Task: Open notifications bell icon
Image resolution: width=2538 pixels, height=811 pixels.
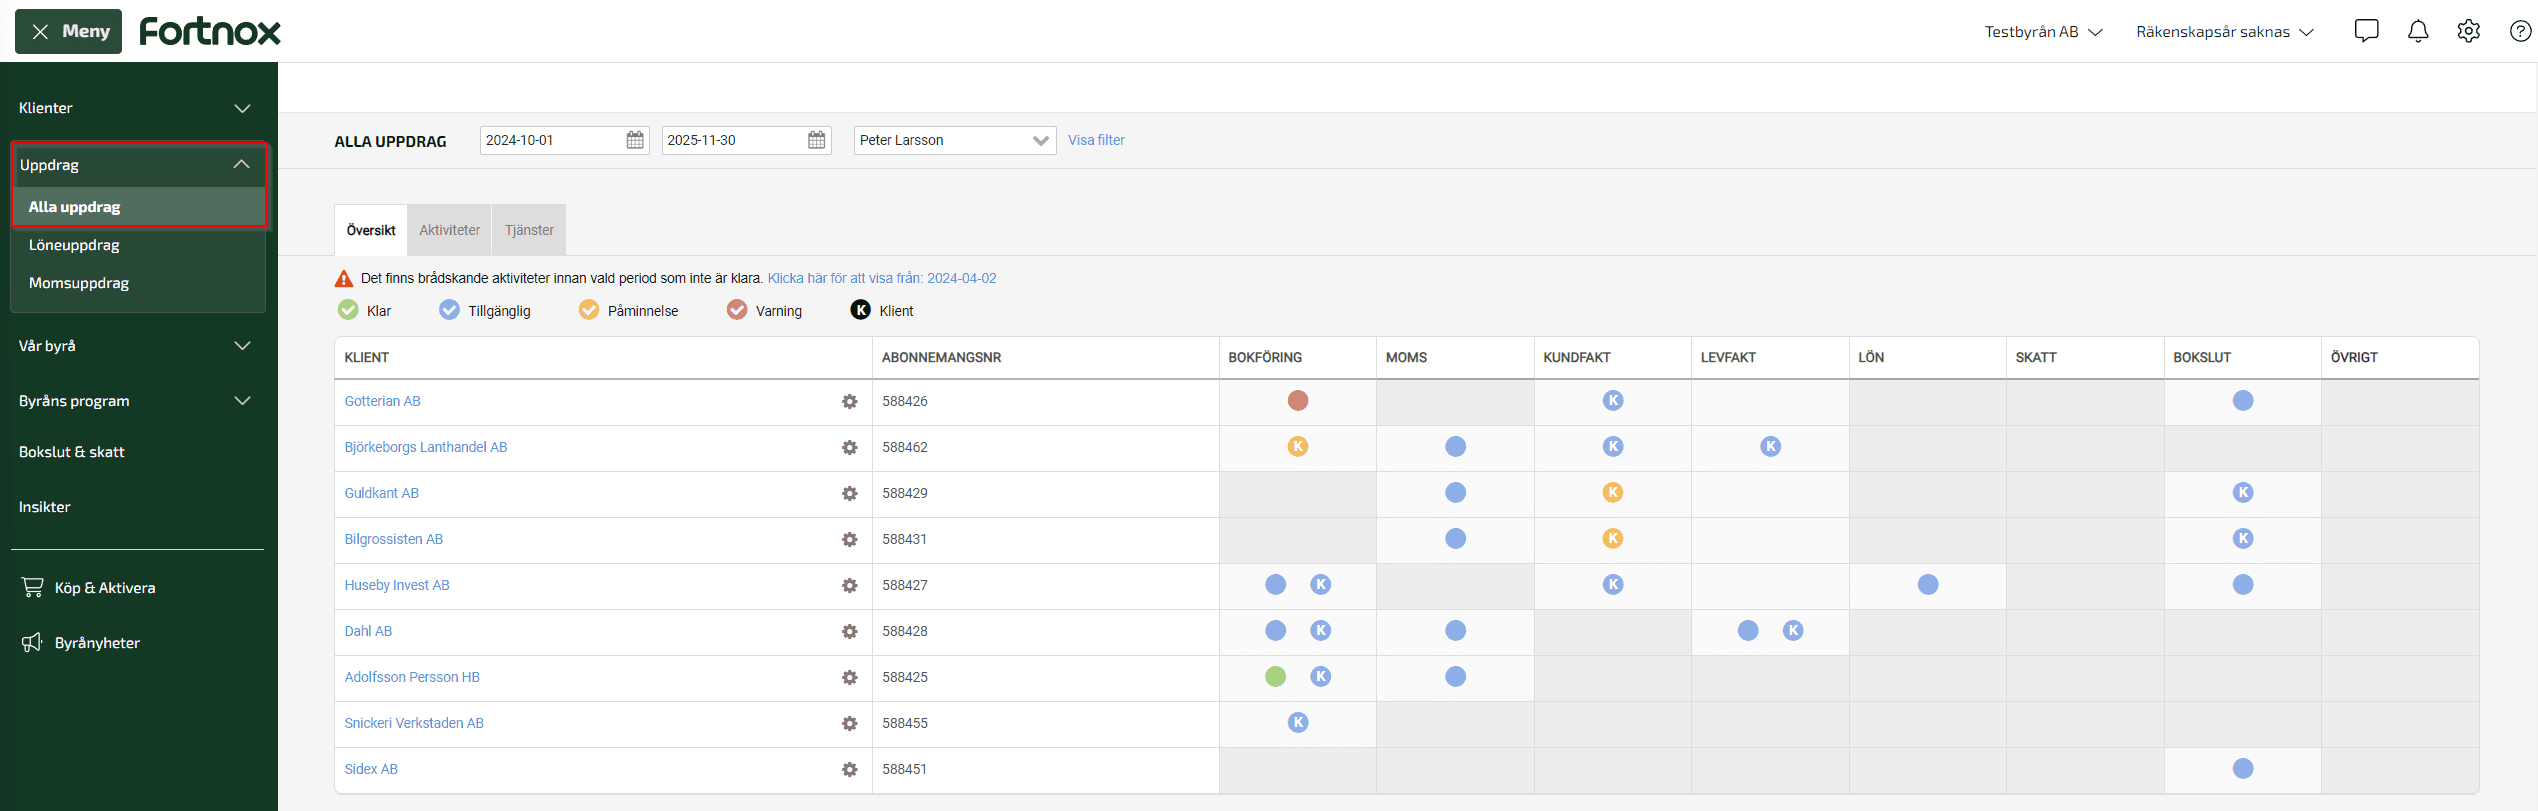Action: [x=2418, y=31]
